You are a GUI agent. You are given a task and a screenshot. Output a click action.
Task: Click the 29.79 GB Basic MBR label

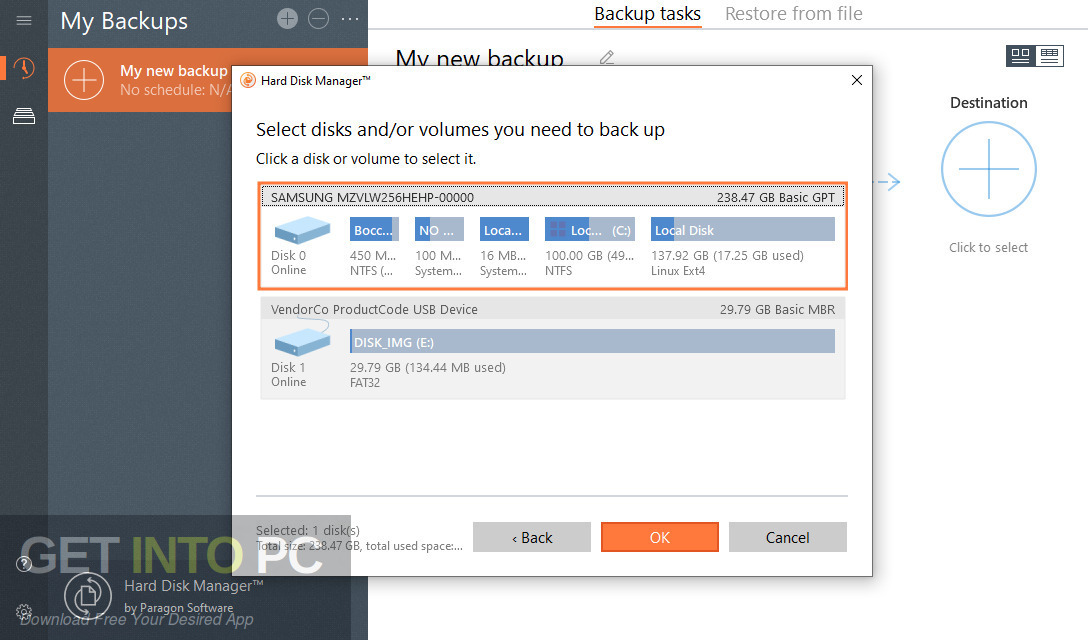[777, 309]
